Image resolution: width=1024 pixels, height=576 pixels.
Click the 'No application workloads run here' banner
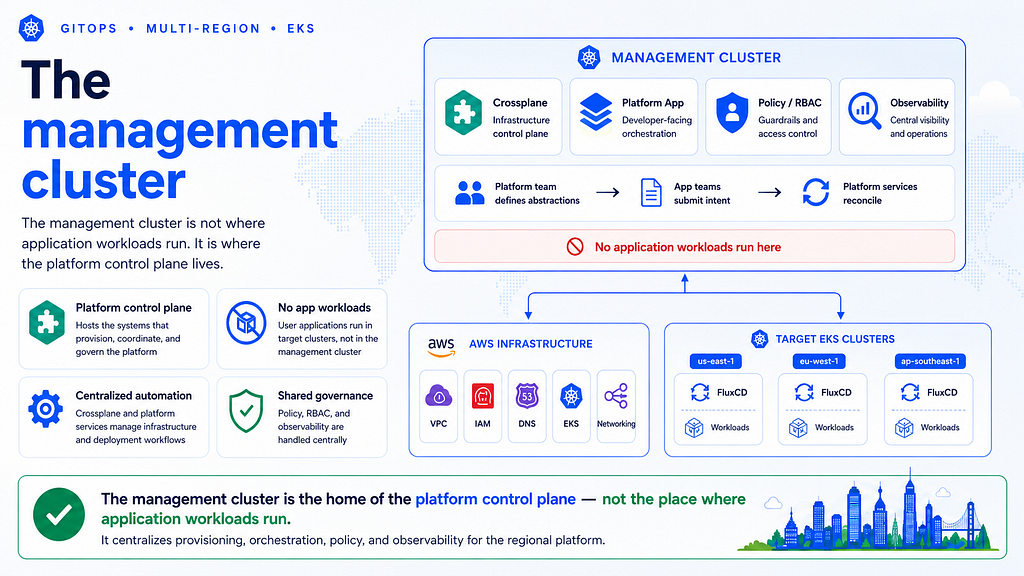tap(694, 247)
